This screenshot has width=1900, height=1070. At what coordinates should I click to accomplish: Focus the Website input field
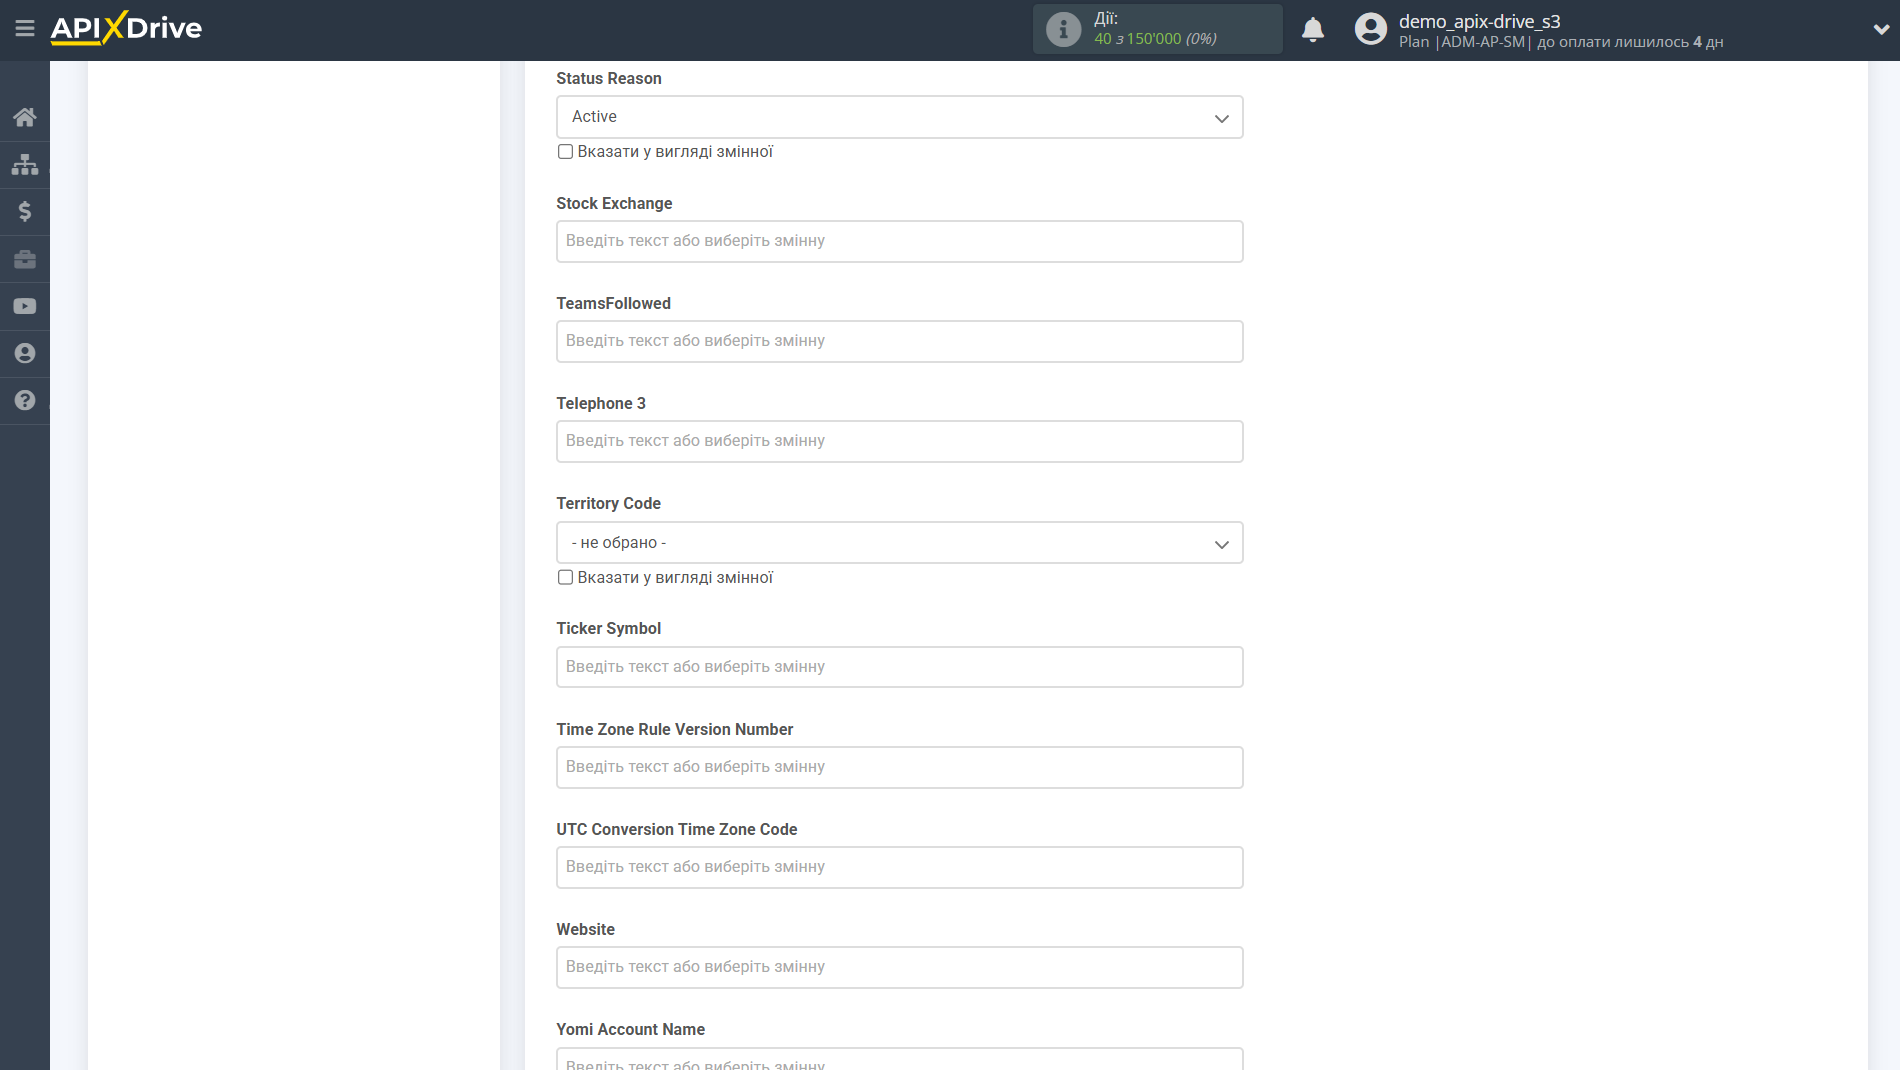coord(899,967)
